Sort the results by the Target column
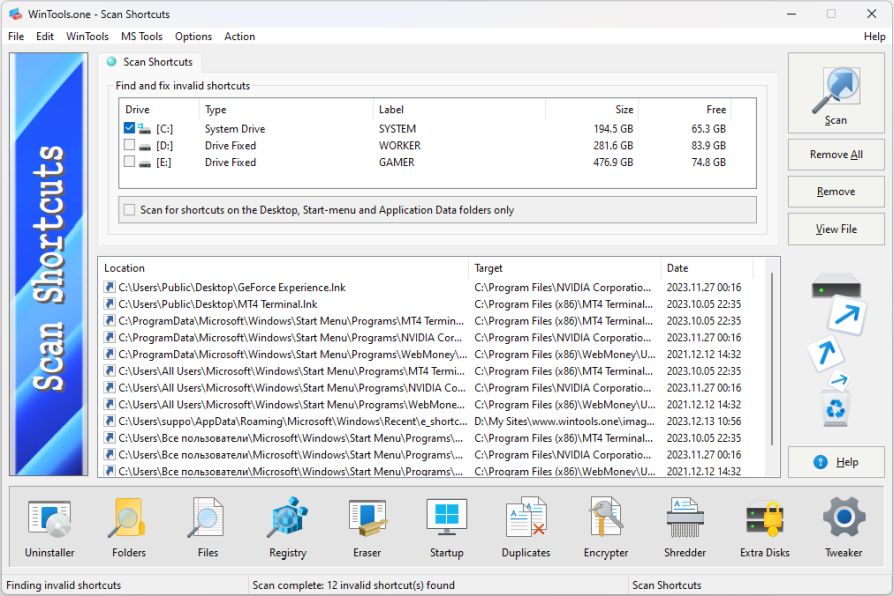This screenshot has width=894, height=596. coord(565,268)
